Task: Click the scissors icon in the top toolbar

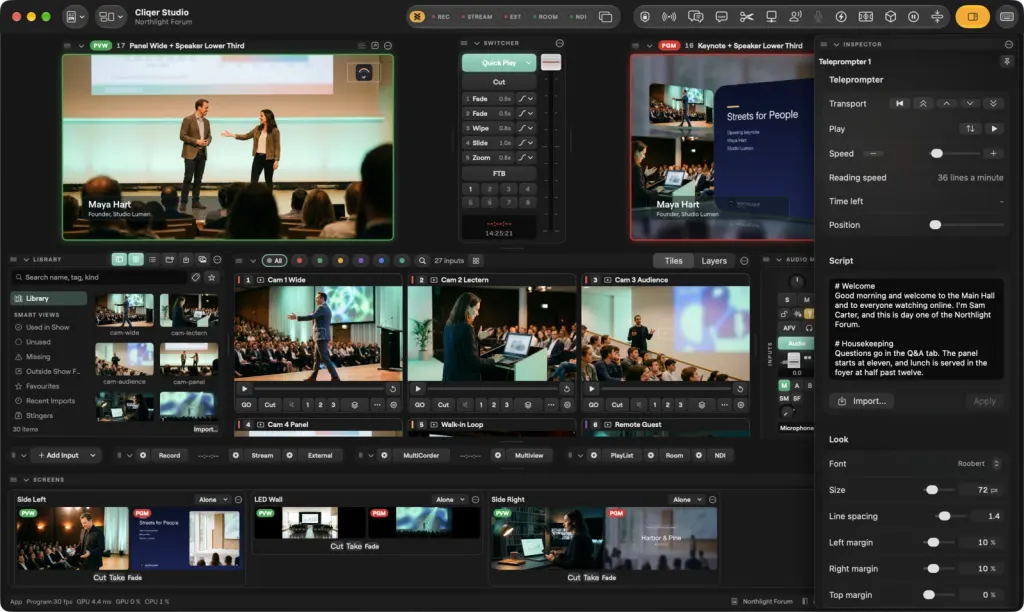Action: (x=746, y=17)
